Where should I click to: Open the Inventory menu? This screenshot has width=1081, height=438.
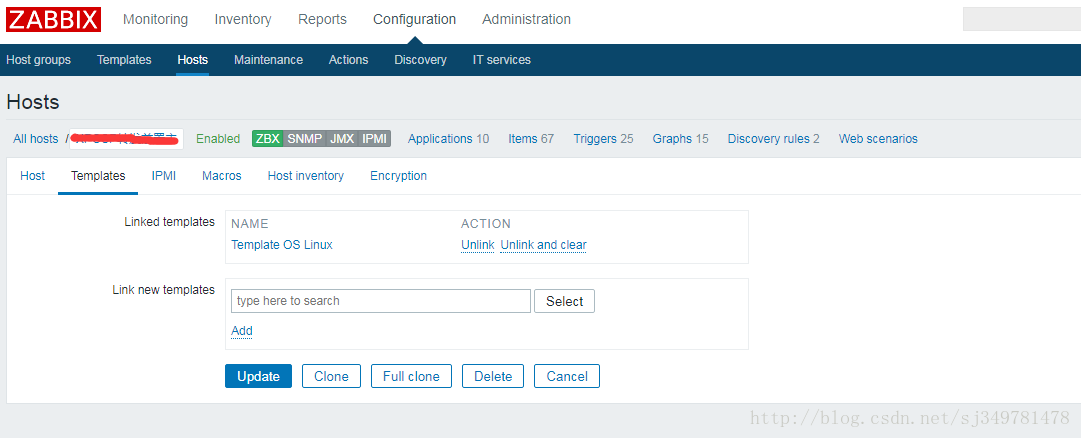[243, 19]
